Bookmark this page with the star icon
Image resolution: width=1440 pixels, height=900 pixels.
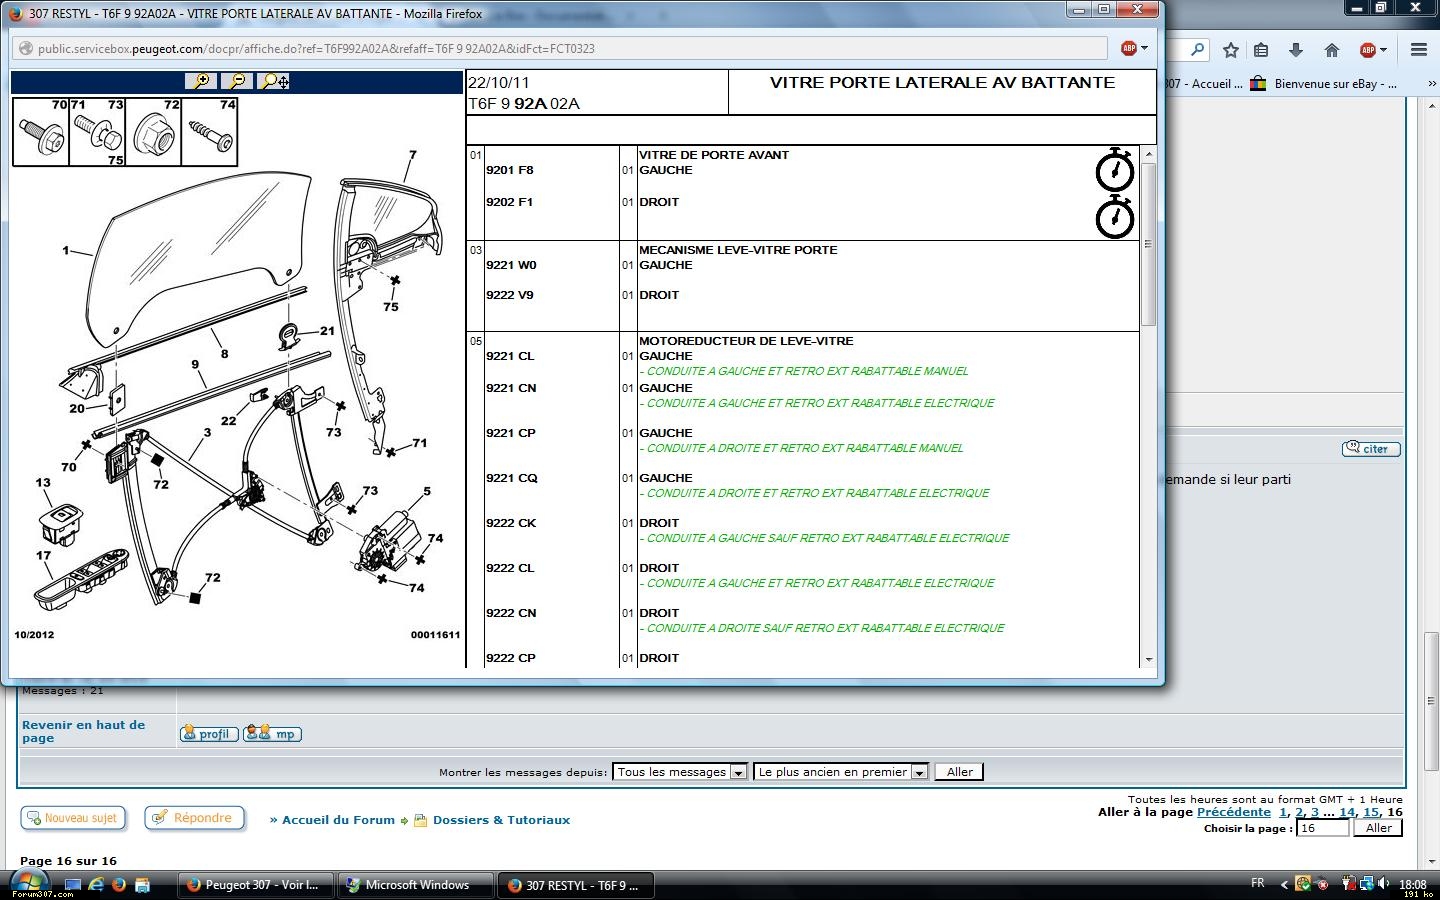[x=1231, y=50]
